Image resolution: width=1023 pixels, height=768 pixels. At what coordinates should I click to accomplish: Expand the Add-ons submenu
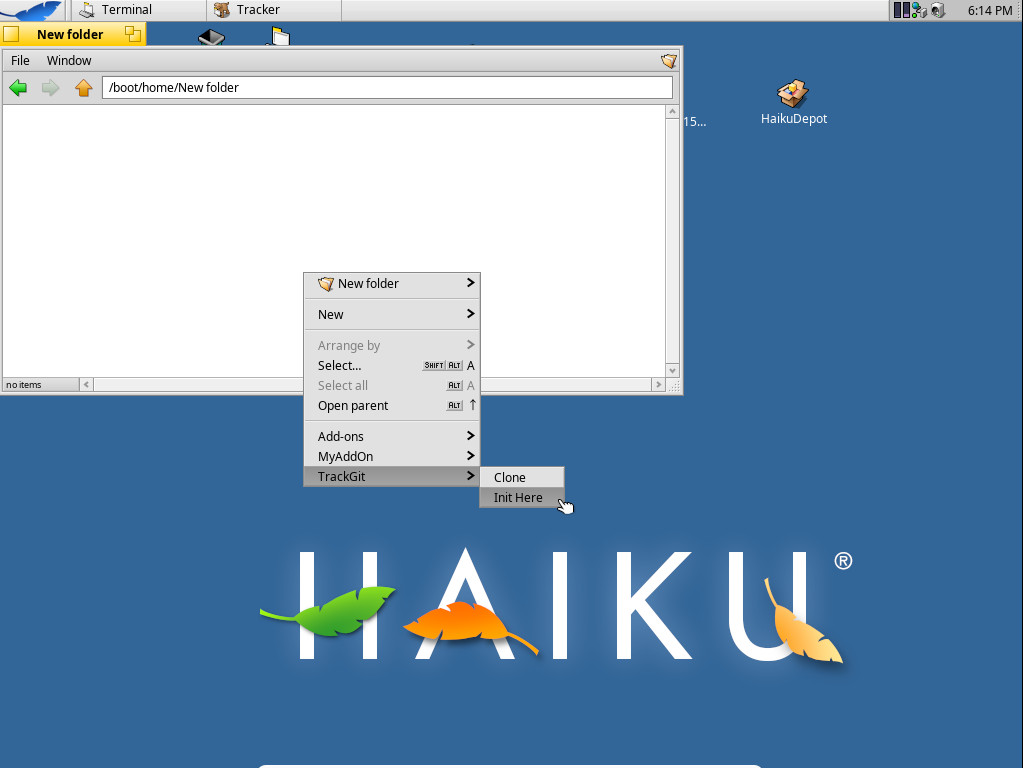pos(392,437)
